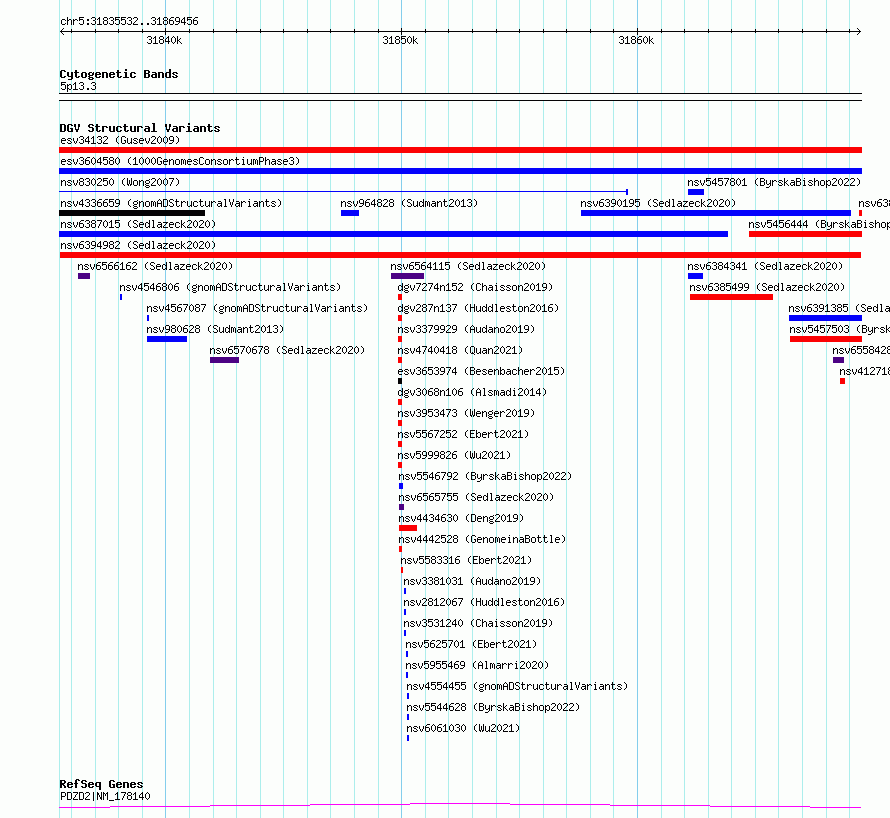The image size is (890, 818).
Task: Click the chr5:31835532..31869456 region label
Action: click(129, 22)
